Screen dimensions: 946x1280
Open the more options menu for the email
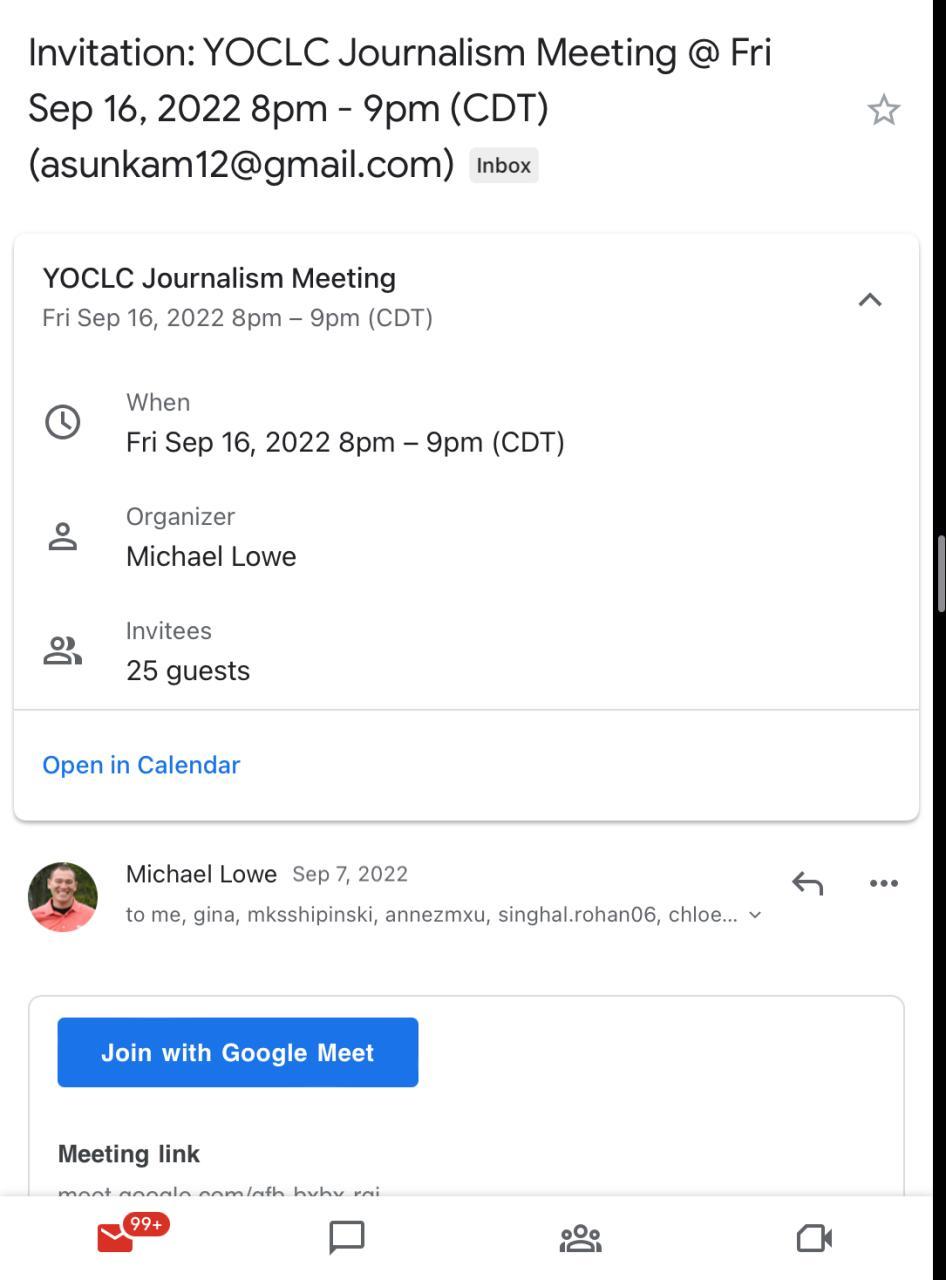(884, 883)
